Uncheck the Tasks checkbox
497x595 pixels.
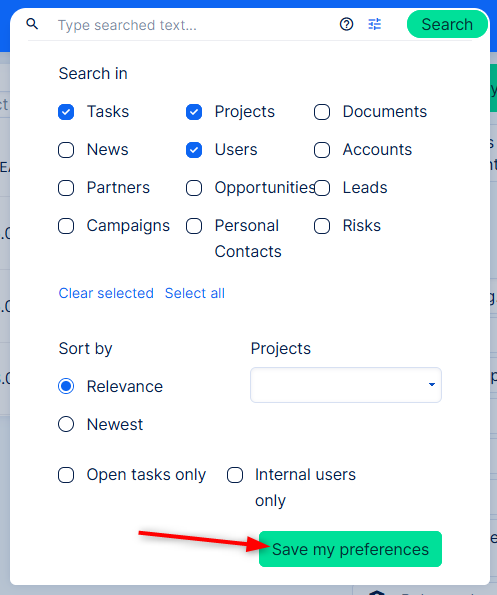coord(66,112)
